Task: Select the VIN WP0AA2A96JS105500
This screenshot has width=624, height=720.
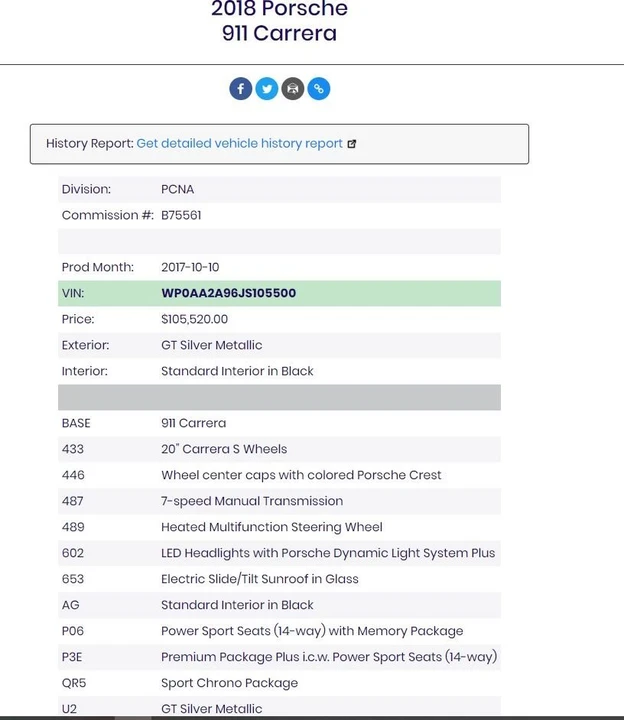Action: tap(228, 293)
